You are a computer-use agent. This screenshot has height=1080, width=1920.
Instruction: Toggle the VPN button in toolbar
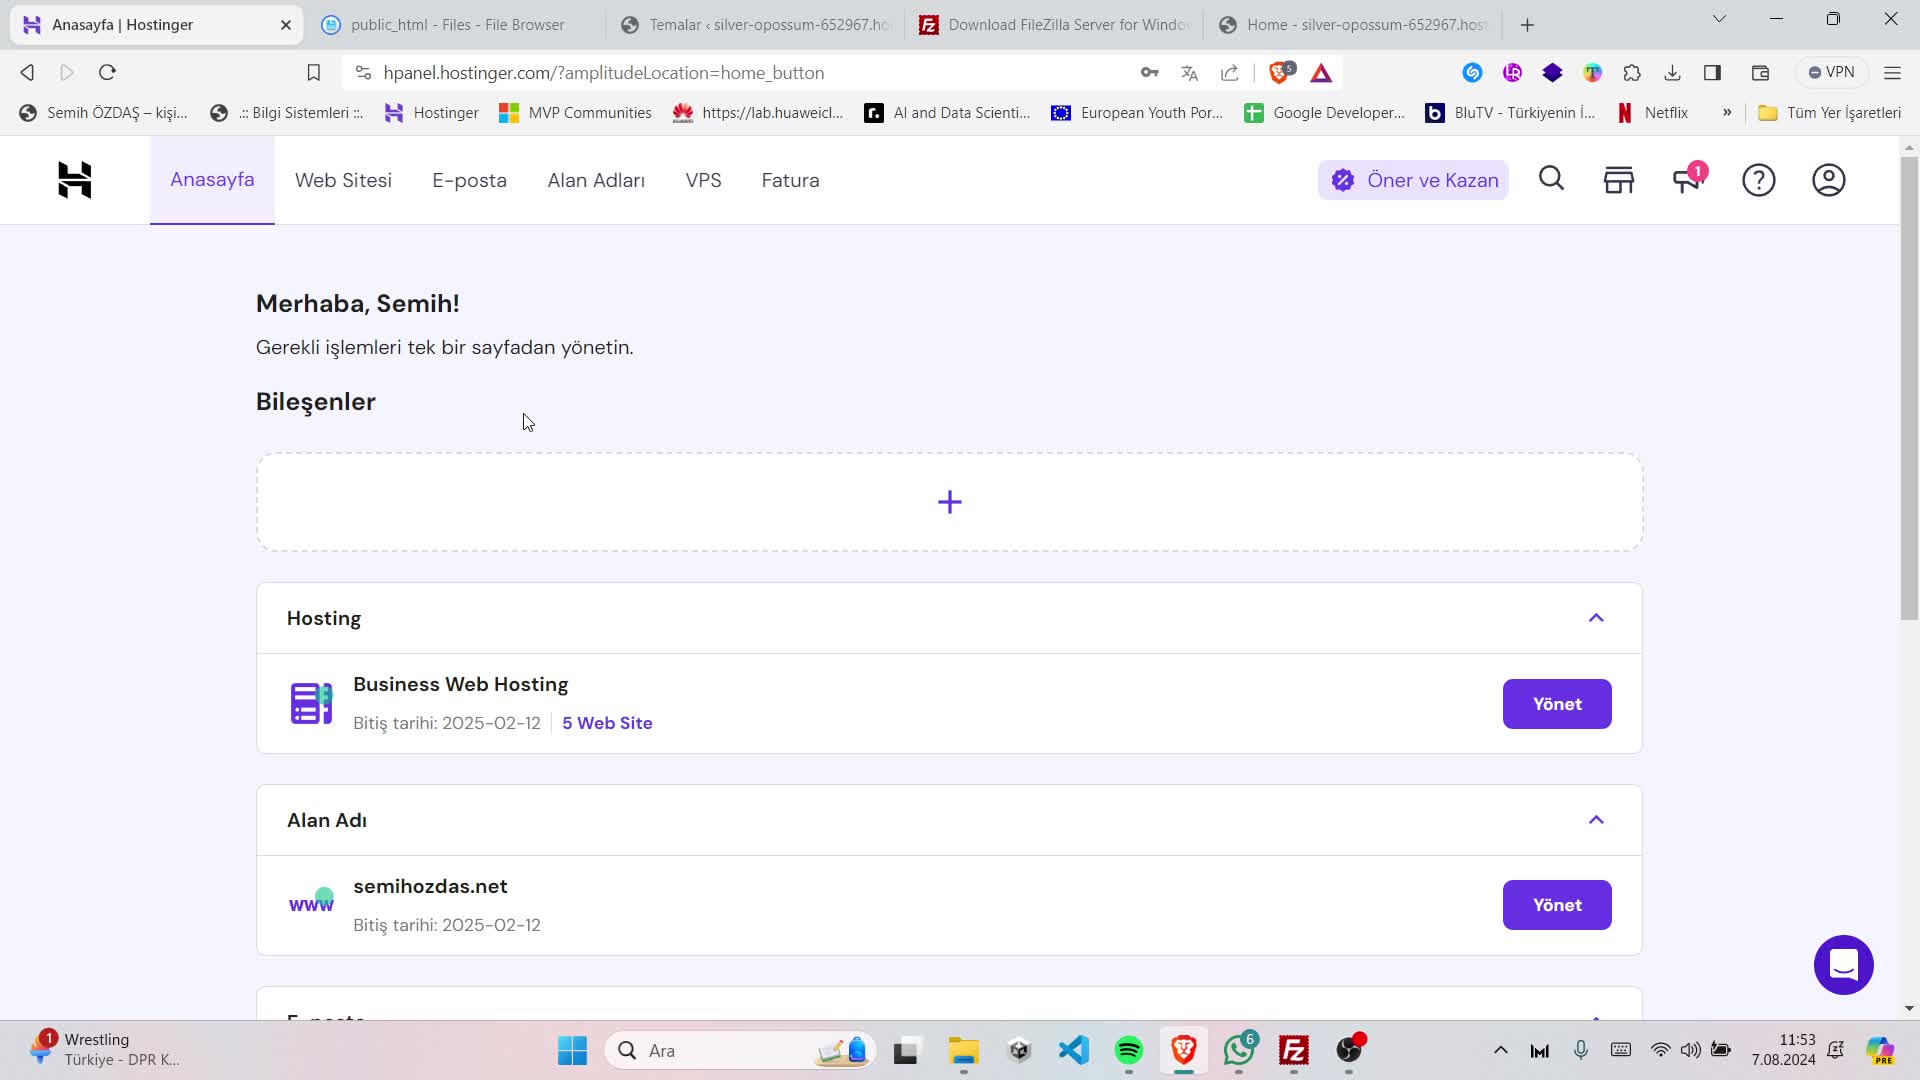[x=1831, y=72]
